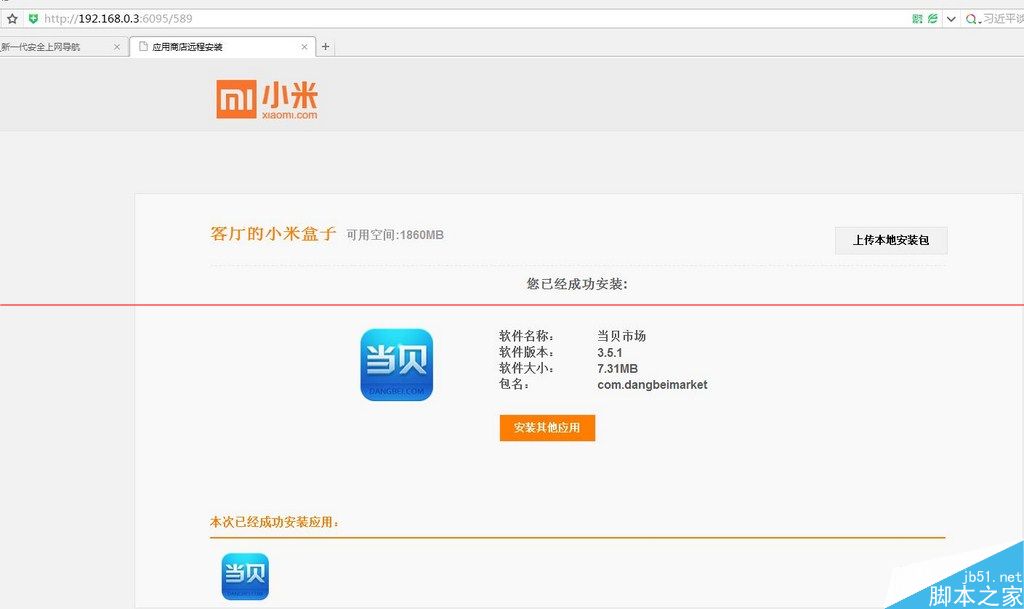Click the green security shield icon

33,19
